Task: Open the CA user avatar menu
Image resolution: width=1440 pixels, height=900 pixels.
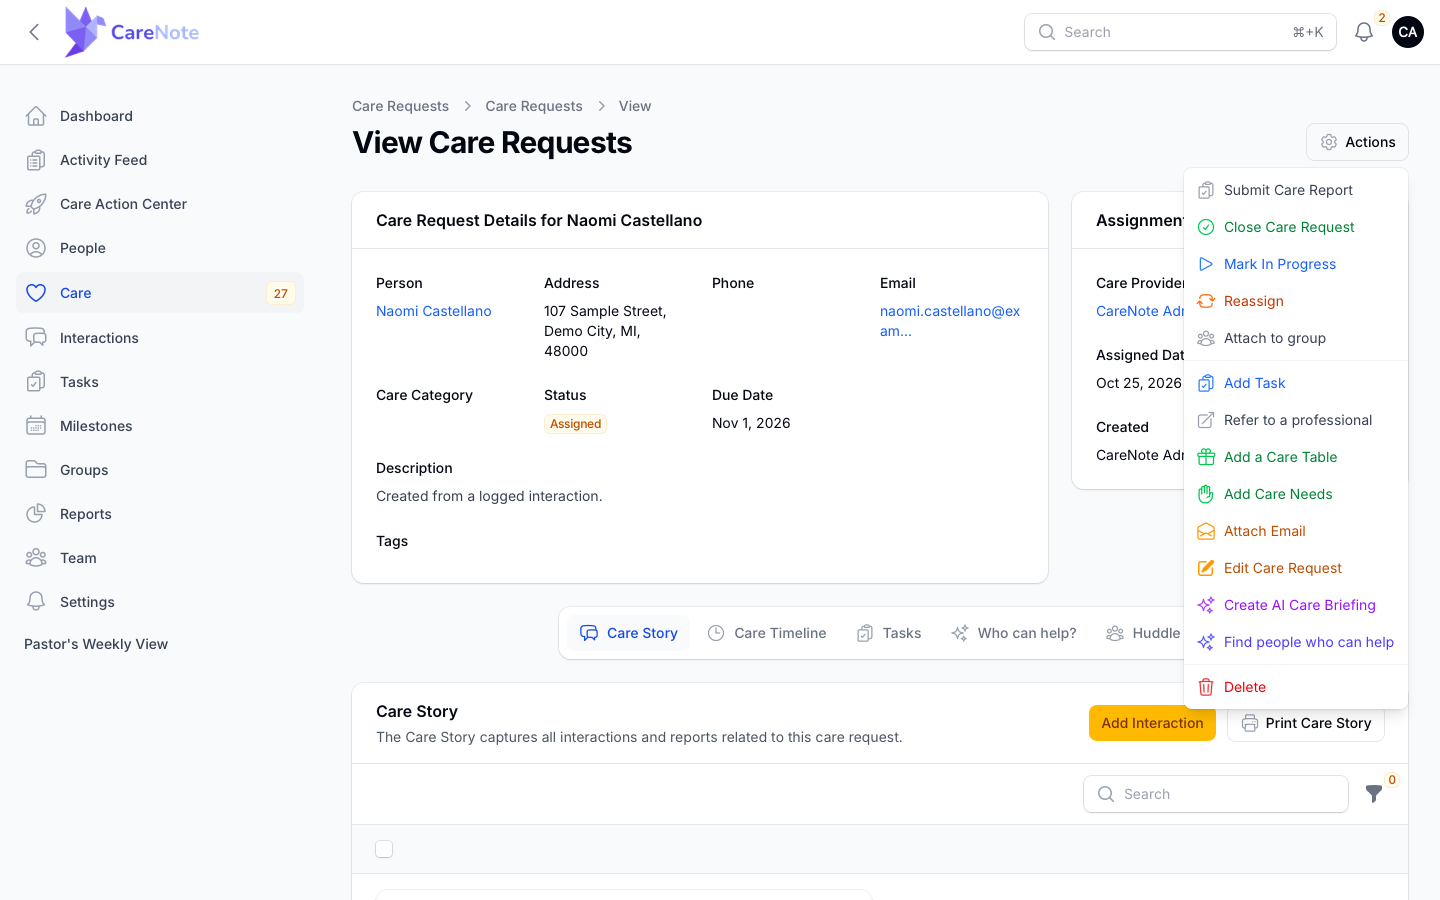Action: [1408, 32]
